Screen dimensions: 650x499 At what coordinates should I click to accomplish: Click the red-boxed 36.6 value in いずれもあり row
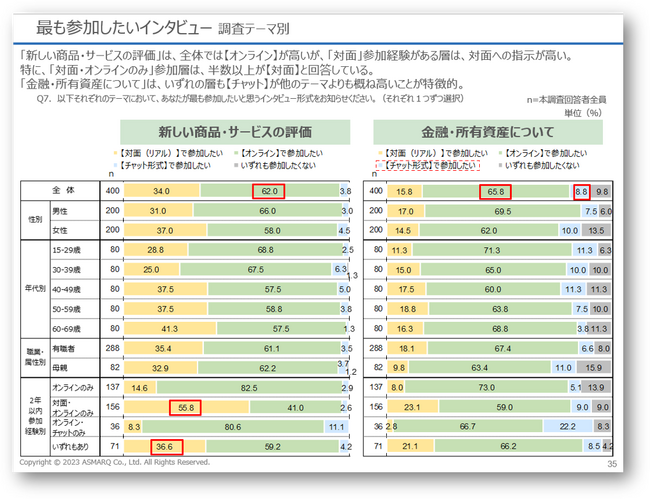click(167, 447)
